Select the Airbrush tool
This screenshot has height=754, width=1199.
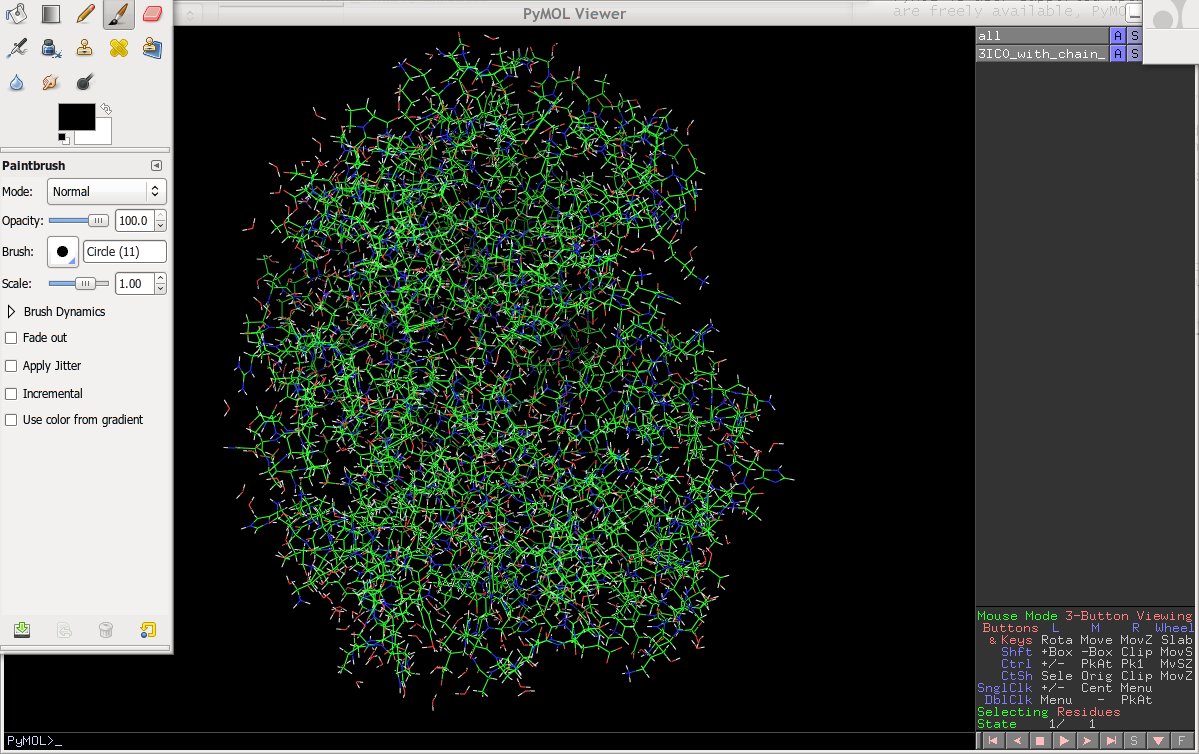coord(16,47)
